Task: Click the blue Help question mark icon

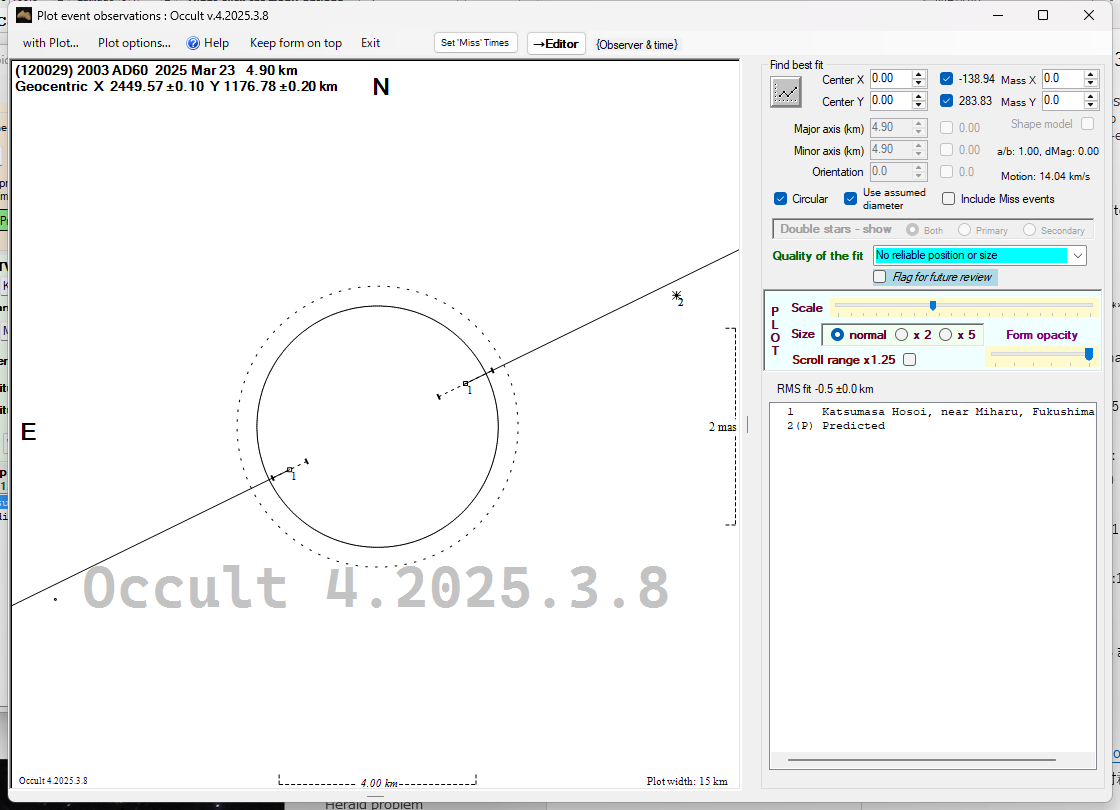Action: [x=194, y=43]
